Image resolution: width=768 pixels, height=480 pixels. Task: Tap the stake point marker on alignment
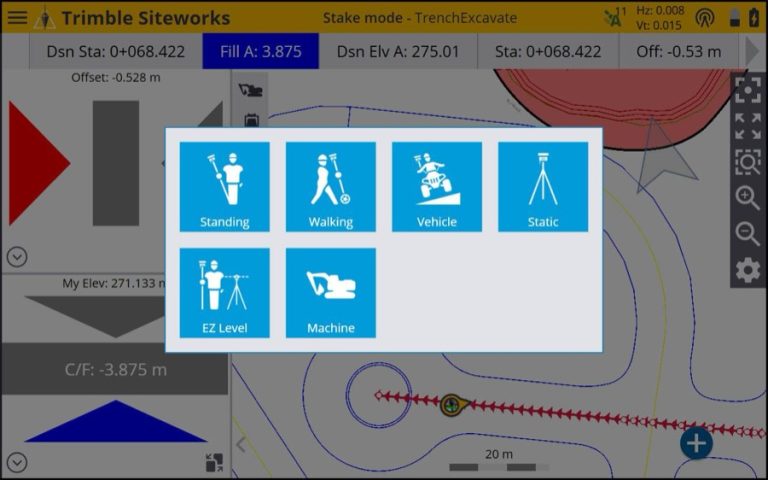pyautogui.click(x=454, y=405)
